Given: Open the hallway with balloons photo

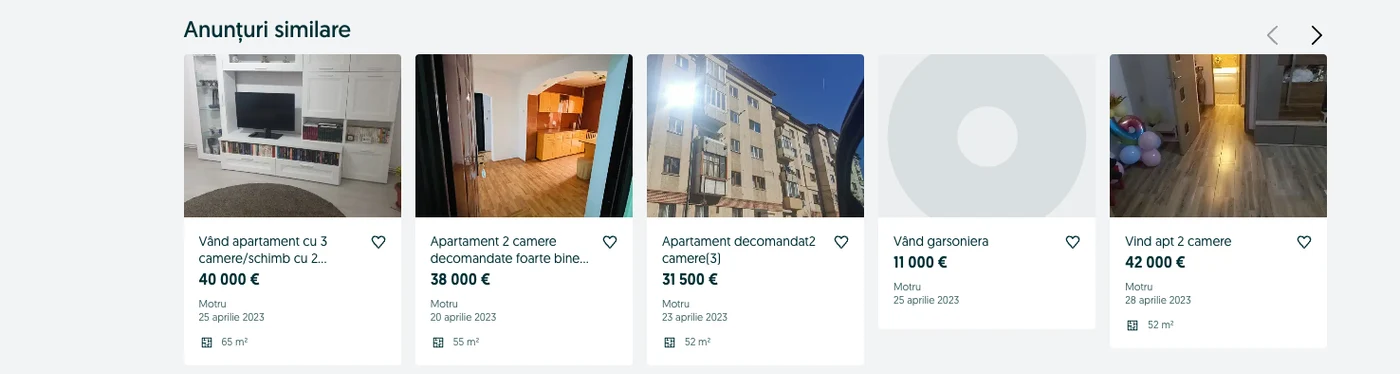Looking at the screenshot, I should pos(1218,136).
